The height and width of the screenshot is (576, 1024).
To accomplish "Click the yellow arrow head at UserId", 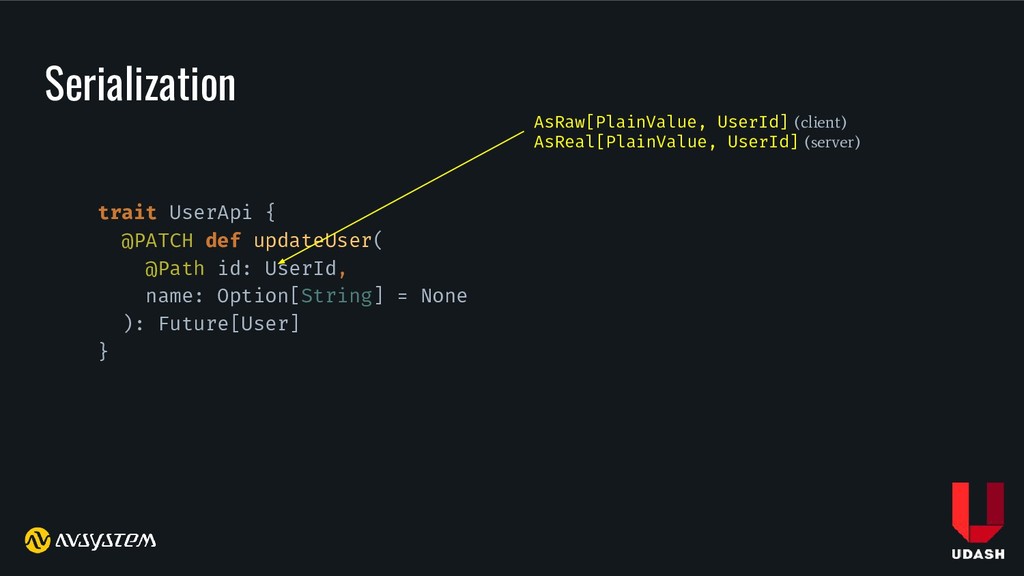I will pos(281,265).
